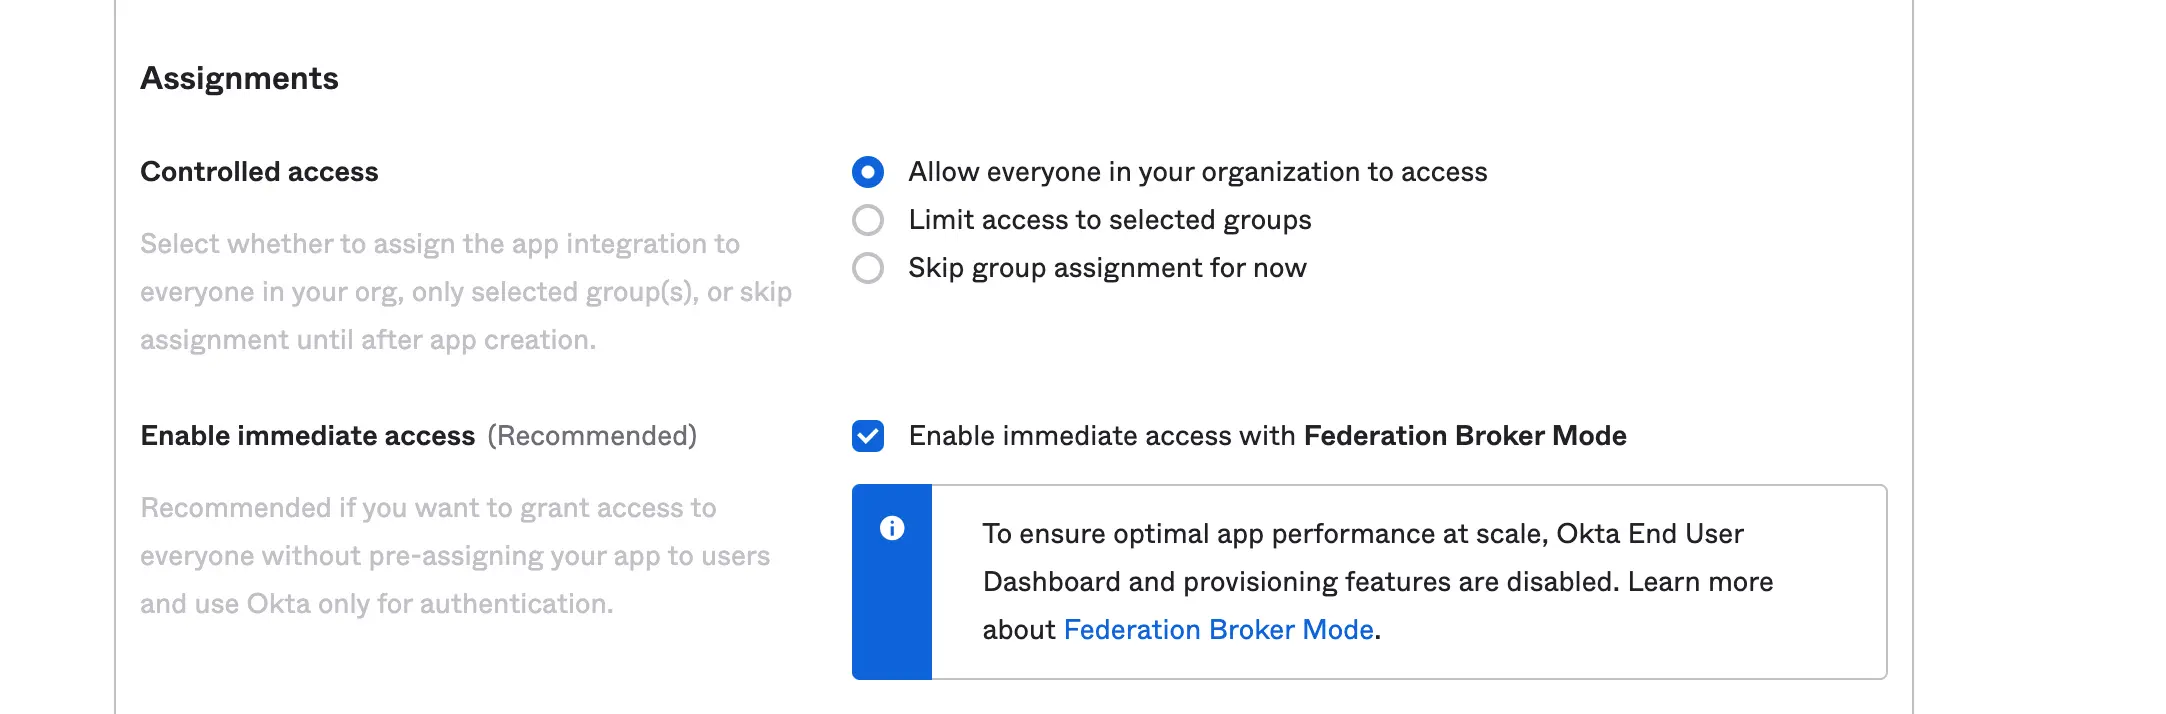This screenshot has width=2166, height=714.
Task: Click the Controlled access field label
Action: point(259,172)
